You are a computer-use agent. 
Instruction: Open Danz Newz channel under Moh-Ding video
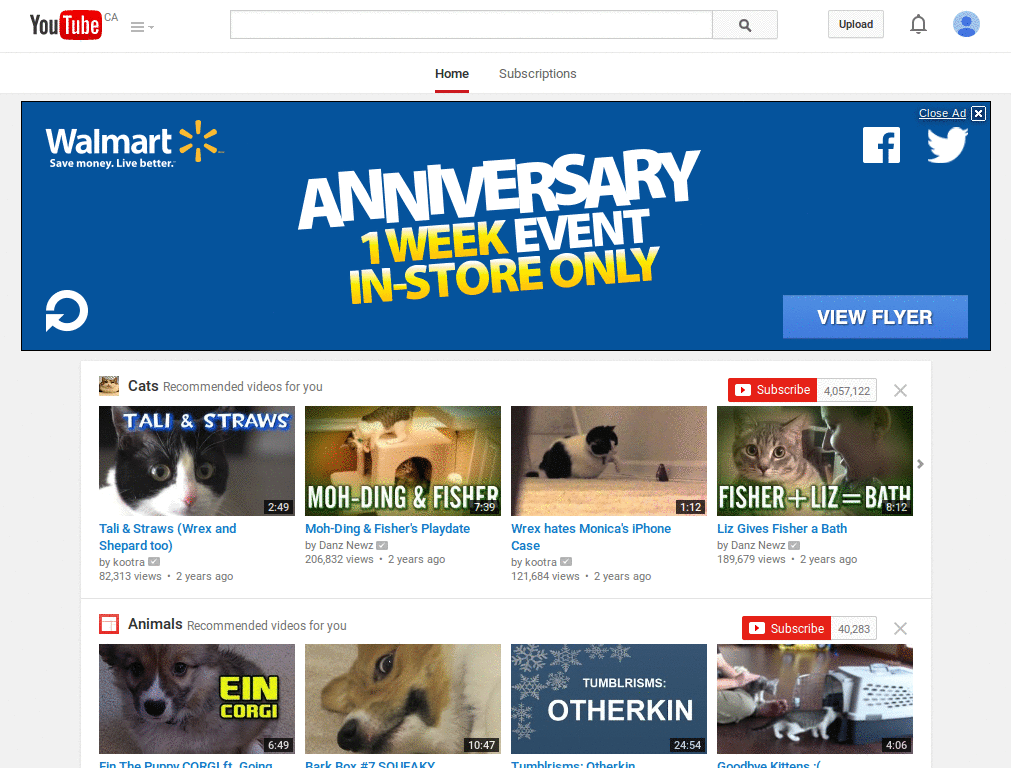pyautogui.click(x=346, y=545)
